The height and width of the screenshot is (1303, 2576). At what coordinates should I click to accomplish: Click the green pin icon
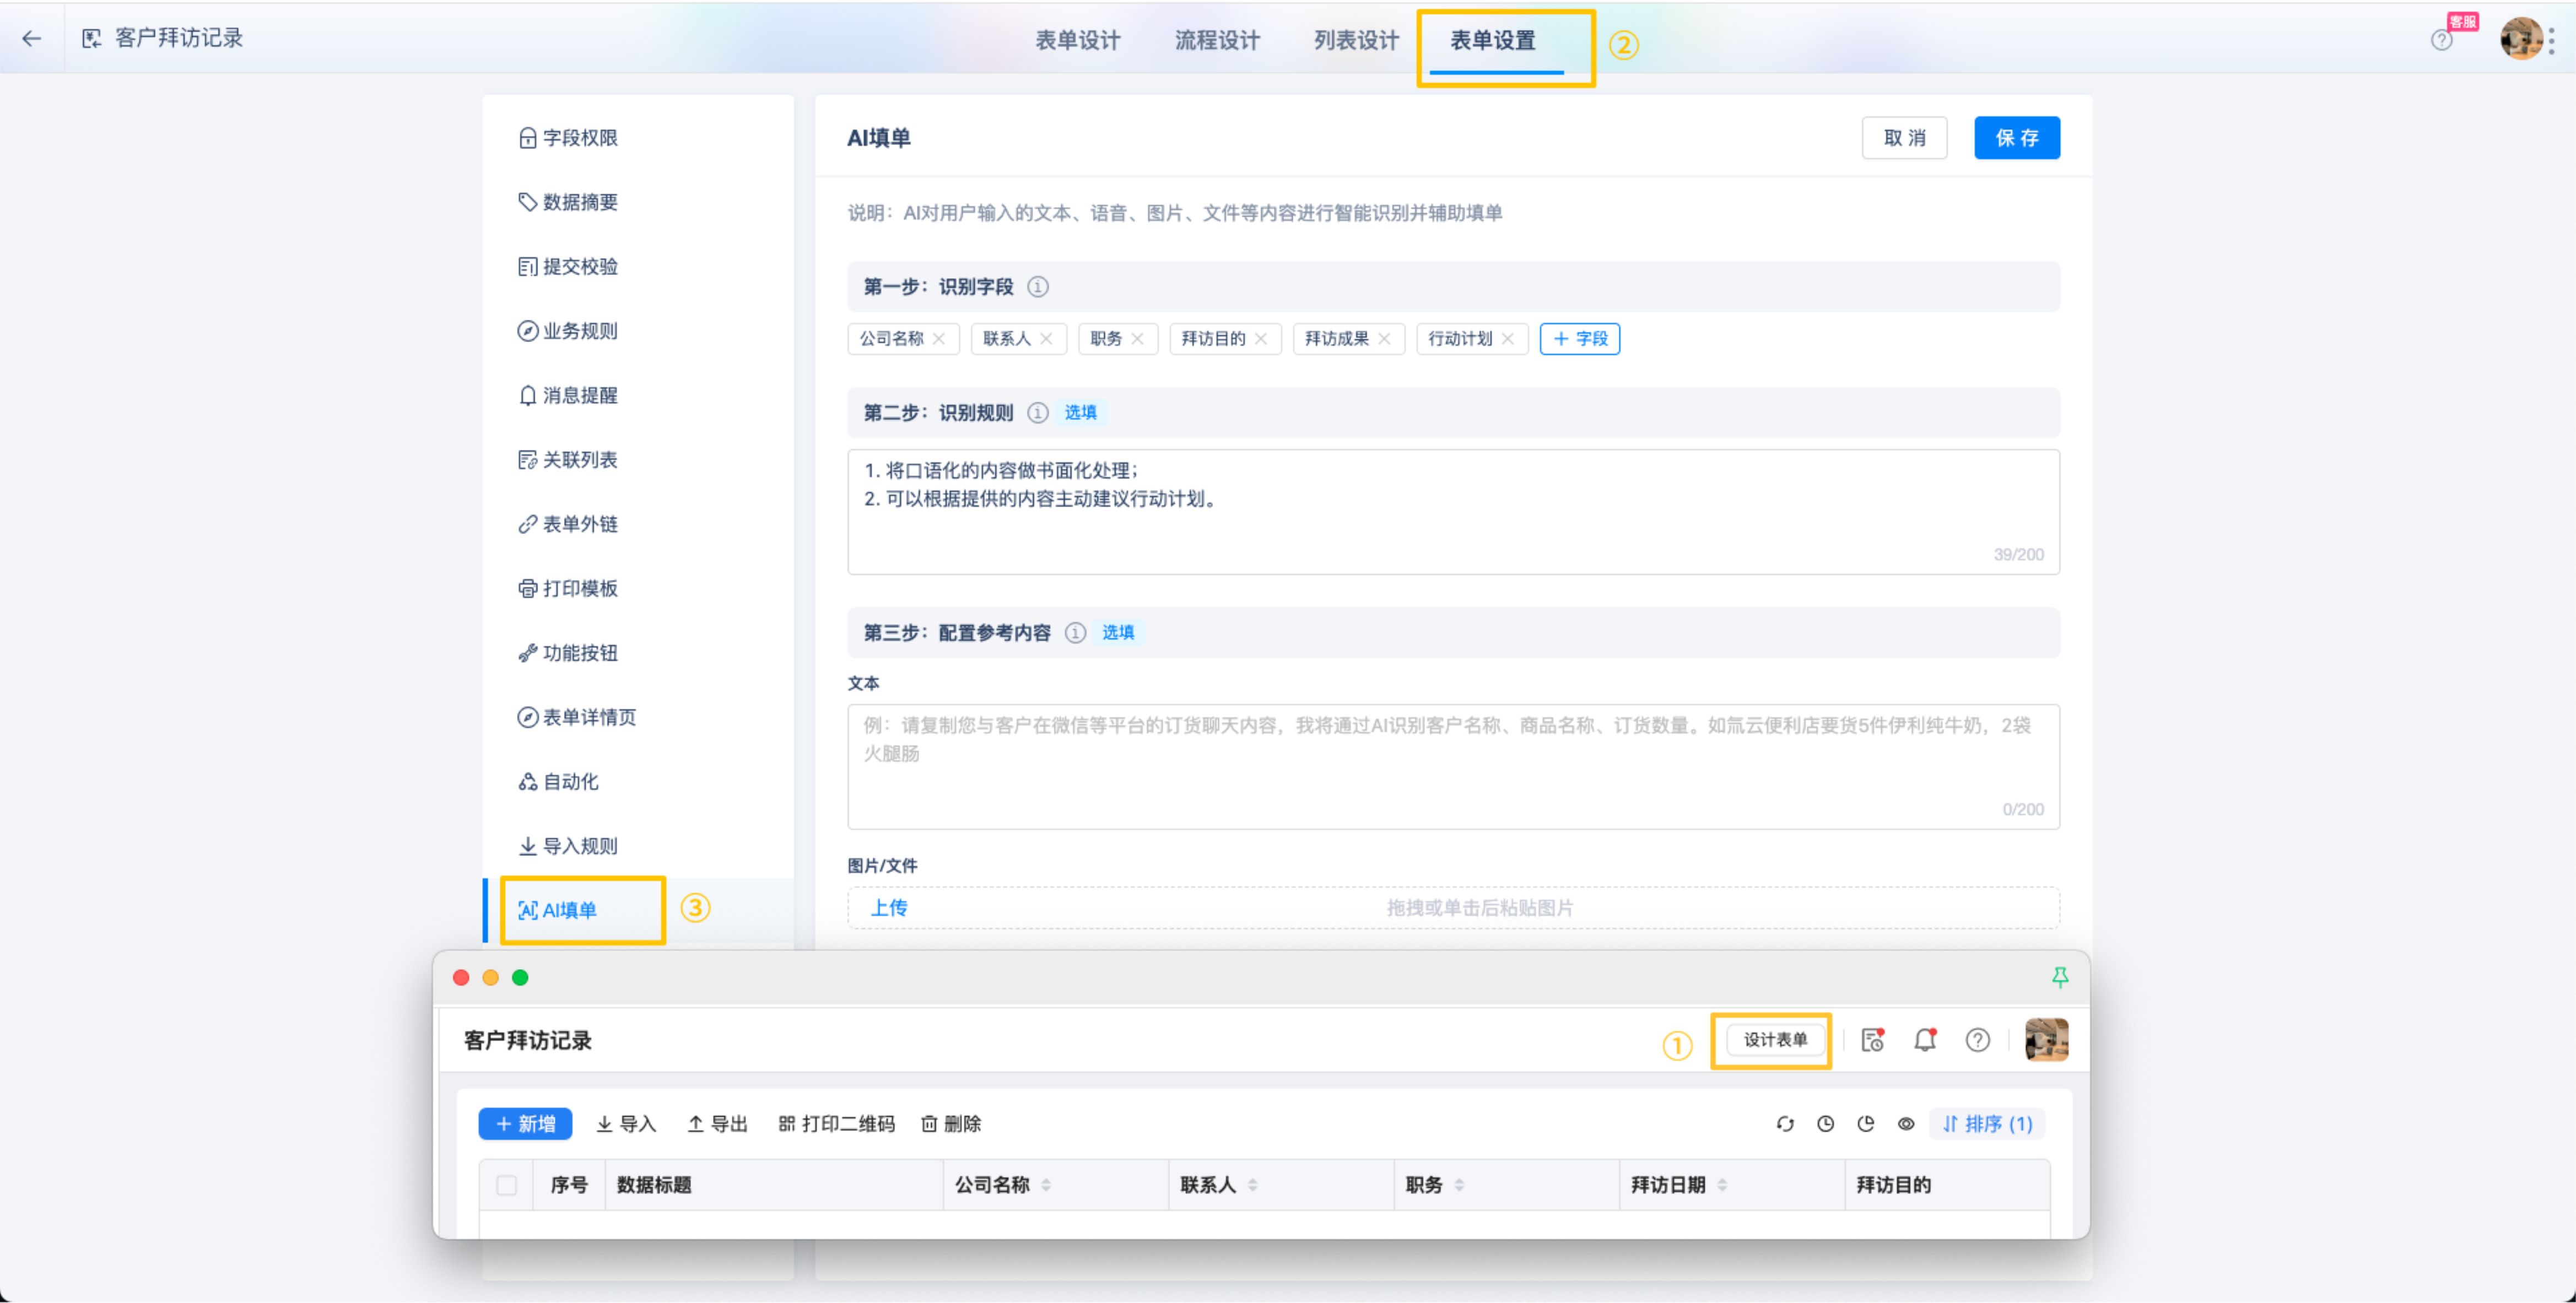(2060, 977)
